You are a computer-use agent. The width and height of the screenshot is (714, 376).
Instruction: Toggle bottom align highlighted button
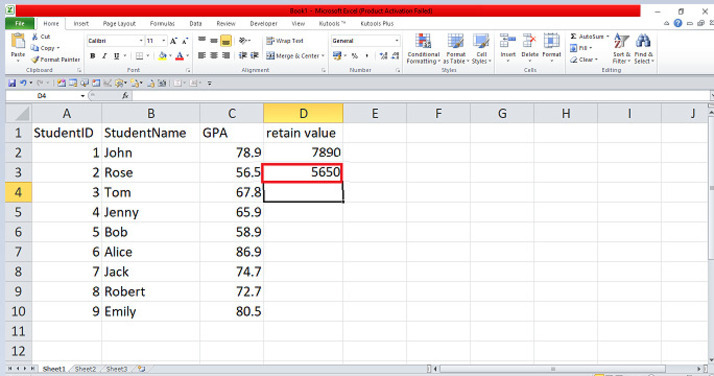[x=226, y=41]
